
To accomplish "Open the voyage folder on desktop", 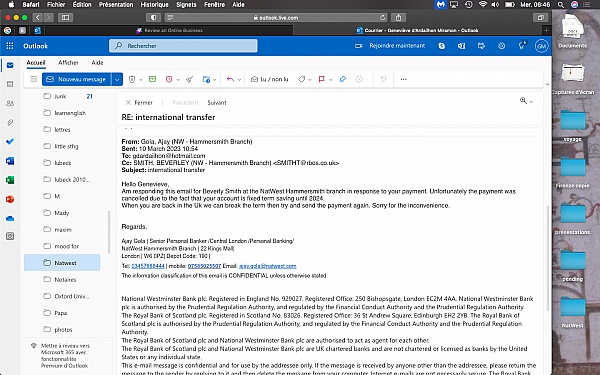I will point(573,126).
